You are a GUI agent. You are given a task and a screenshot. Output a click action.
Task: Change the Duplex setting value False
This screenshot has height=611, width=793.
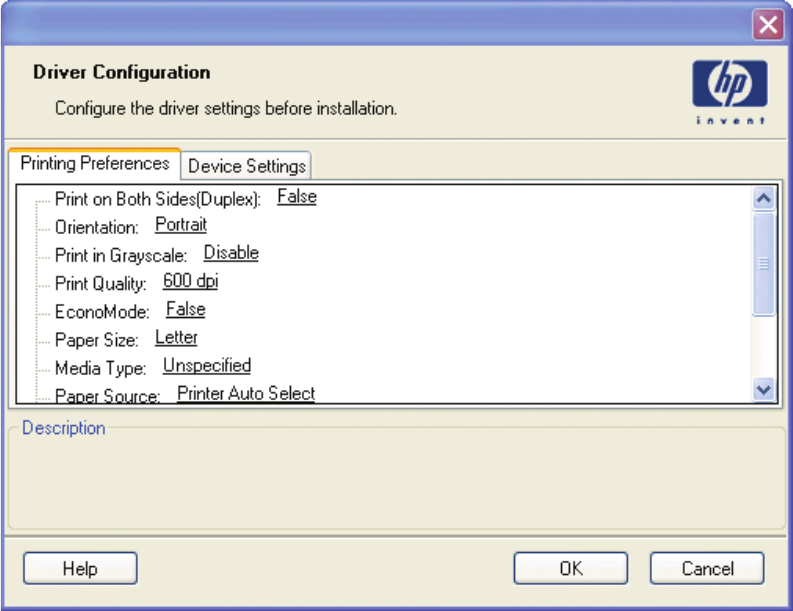pyautogui.click(x=296, y=197)
